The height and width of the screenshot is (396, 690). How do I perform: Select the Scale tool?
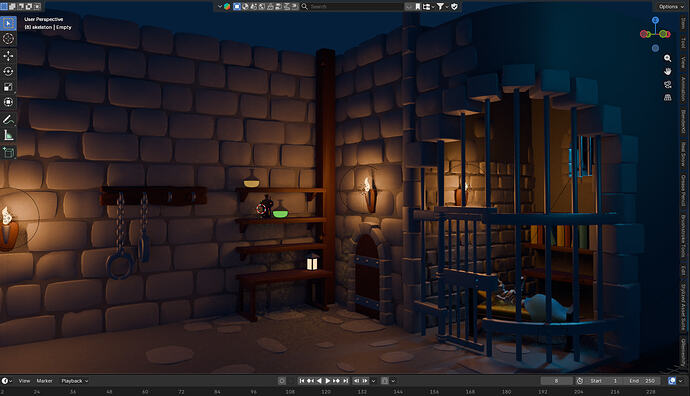(x=8, y=87)
